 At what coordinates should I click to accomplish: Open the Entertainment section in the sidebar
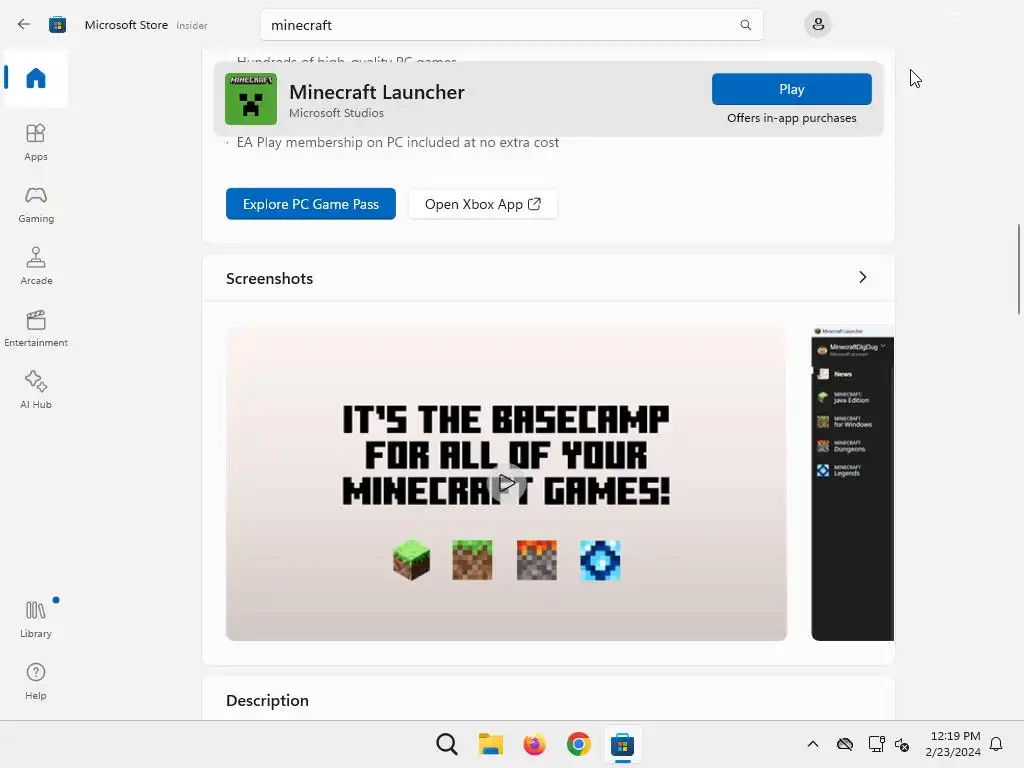pyautogui.click(x=36, y=328)
